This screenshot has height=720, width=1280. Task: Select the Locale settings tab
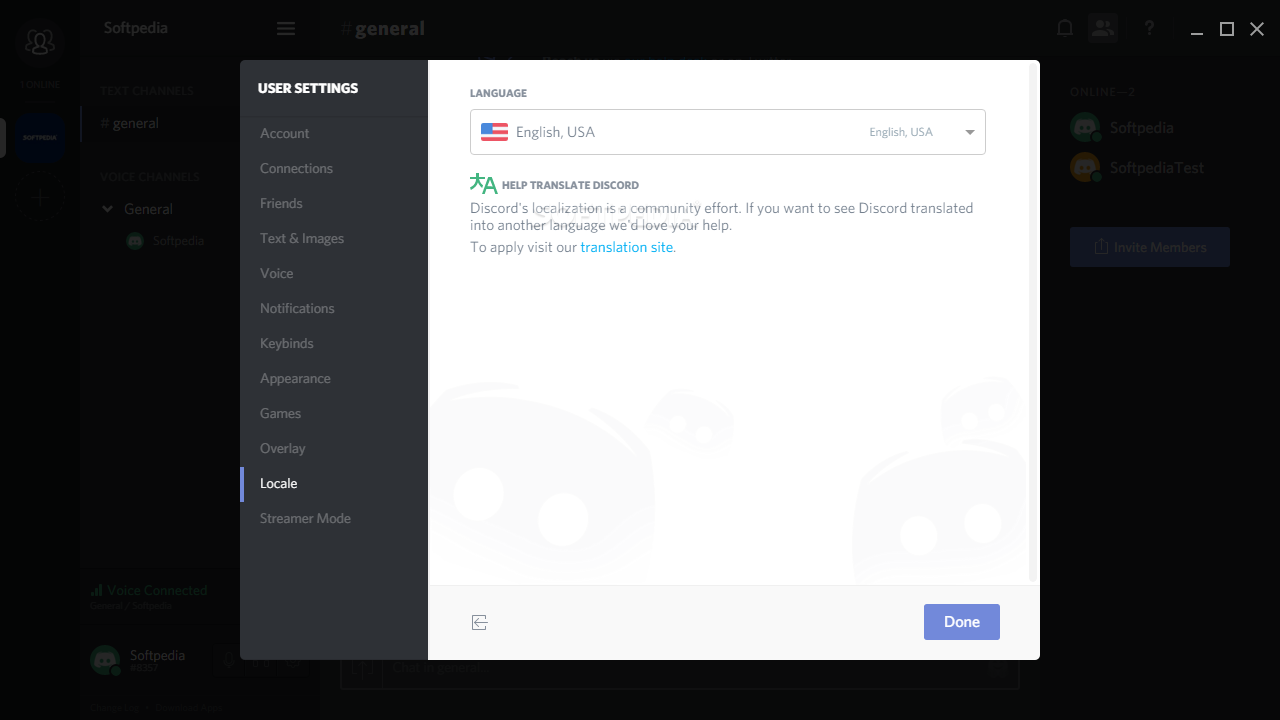334,483
